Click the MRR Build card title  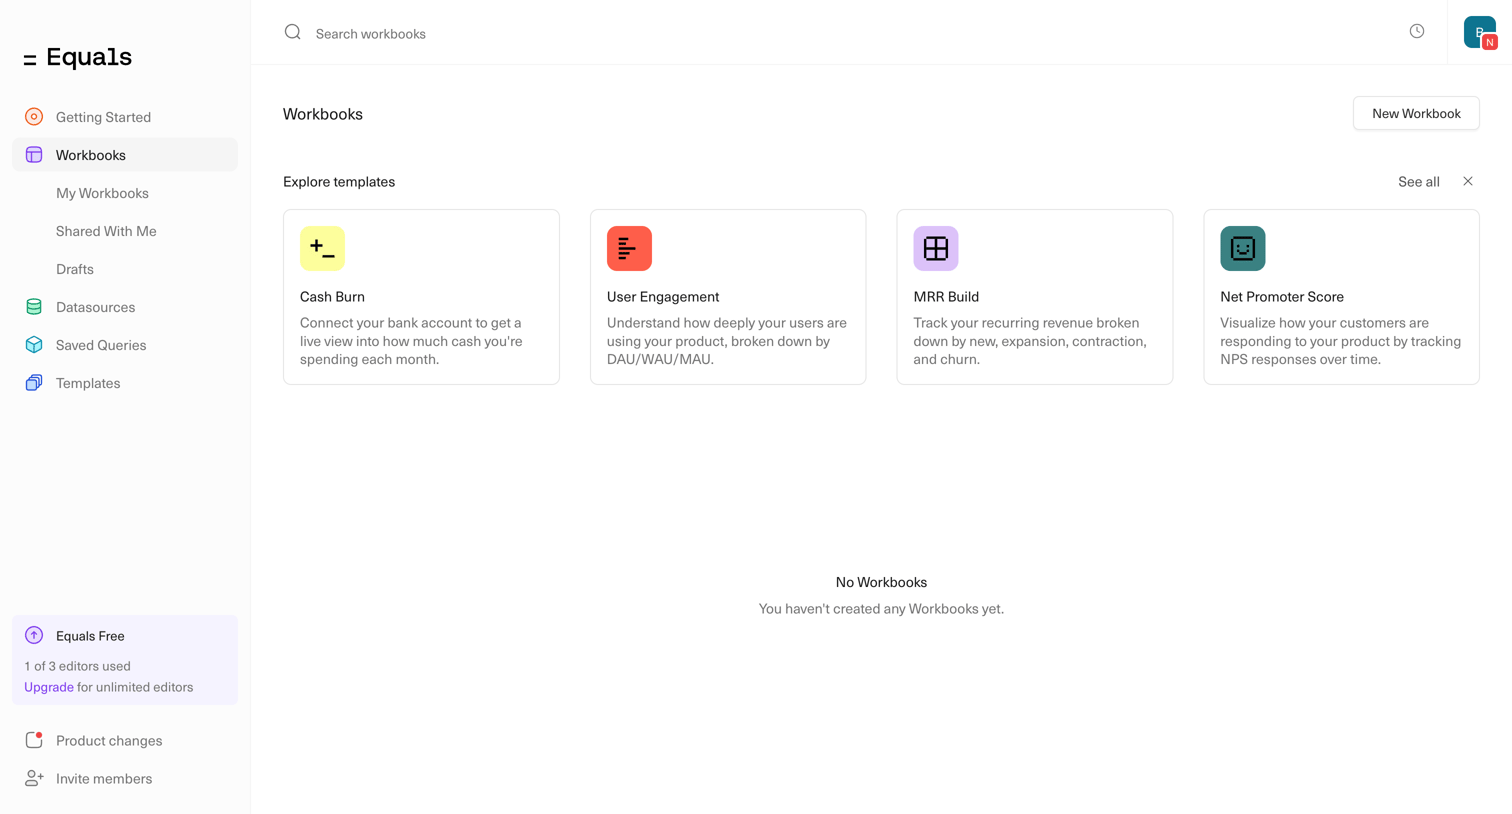click(x=946, y=297)
